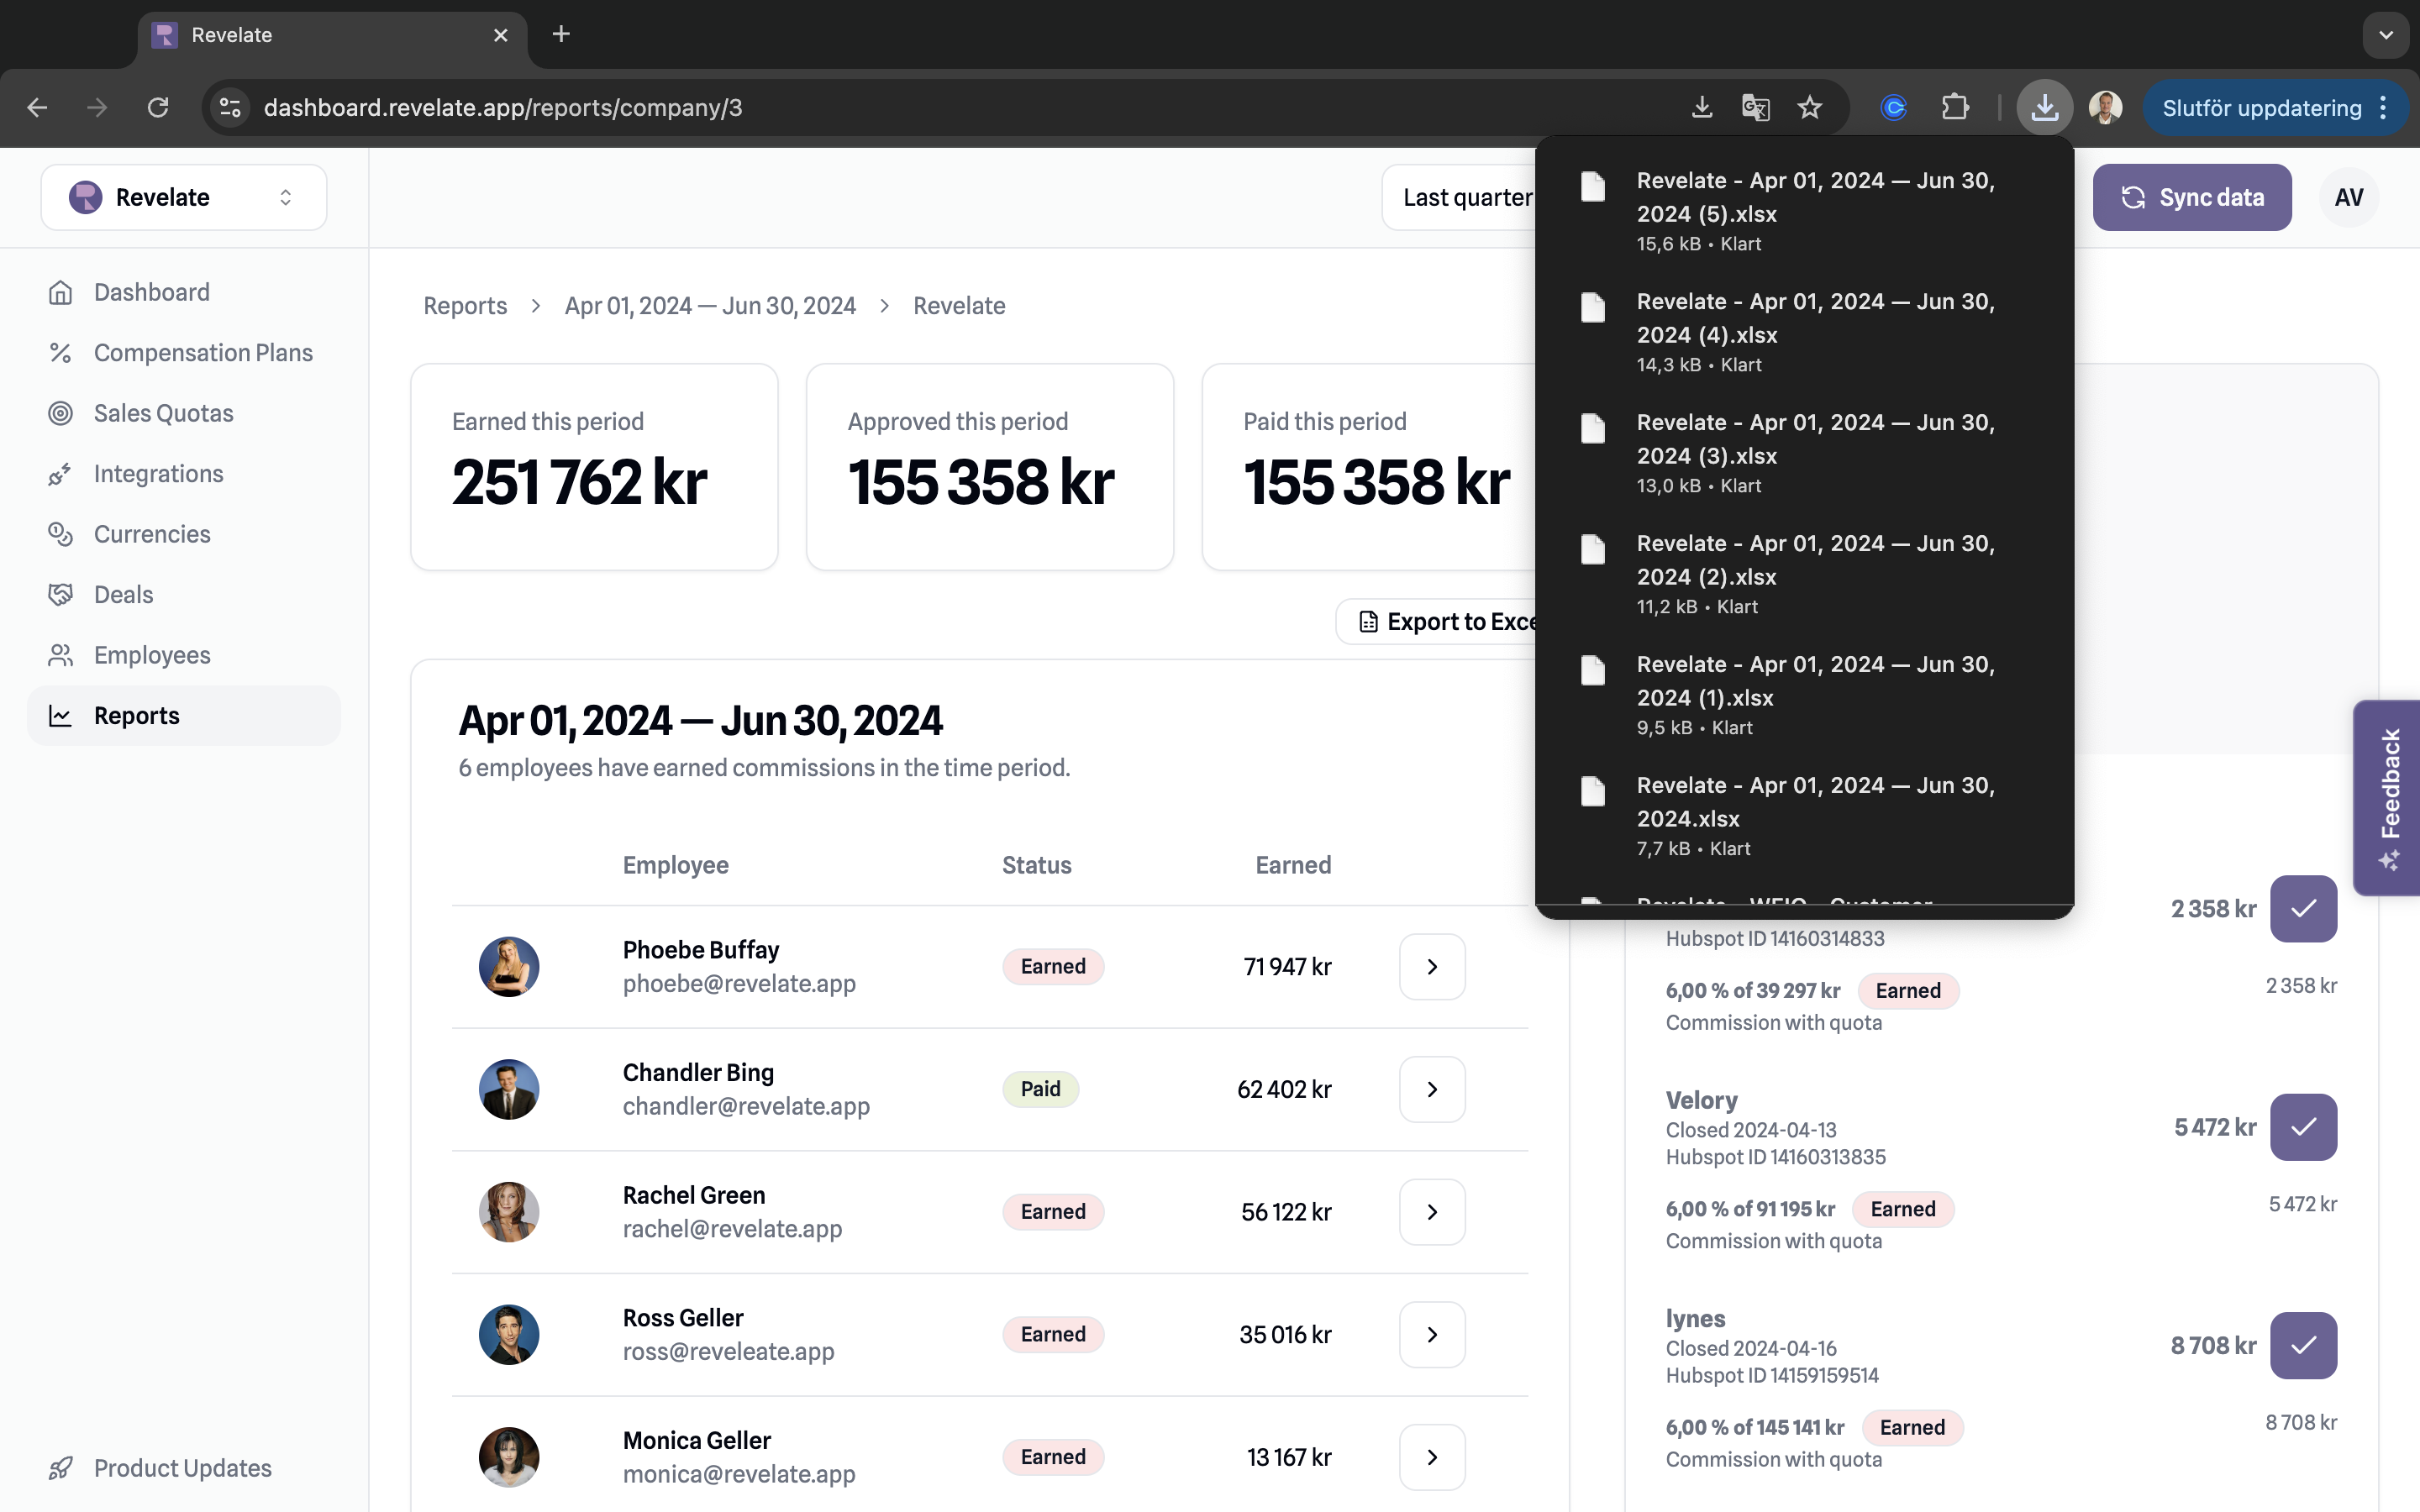Open the Chrome profile avatar
2420x1512 pixels.
point(2105,107)
